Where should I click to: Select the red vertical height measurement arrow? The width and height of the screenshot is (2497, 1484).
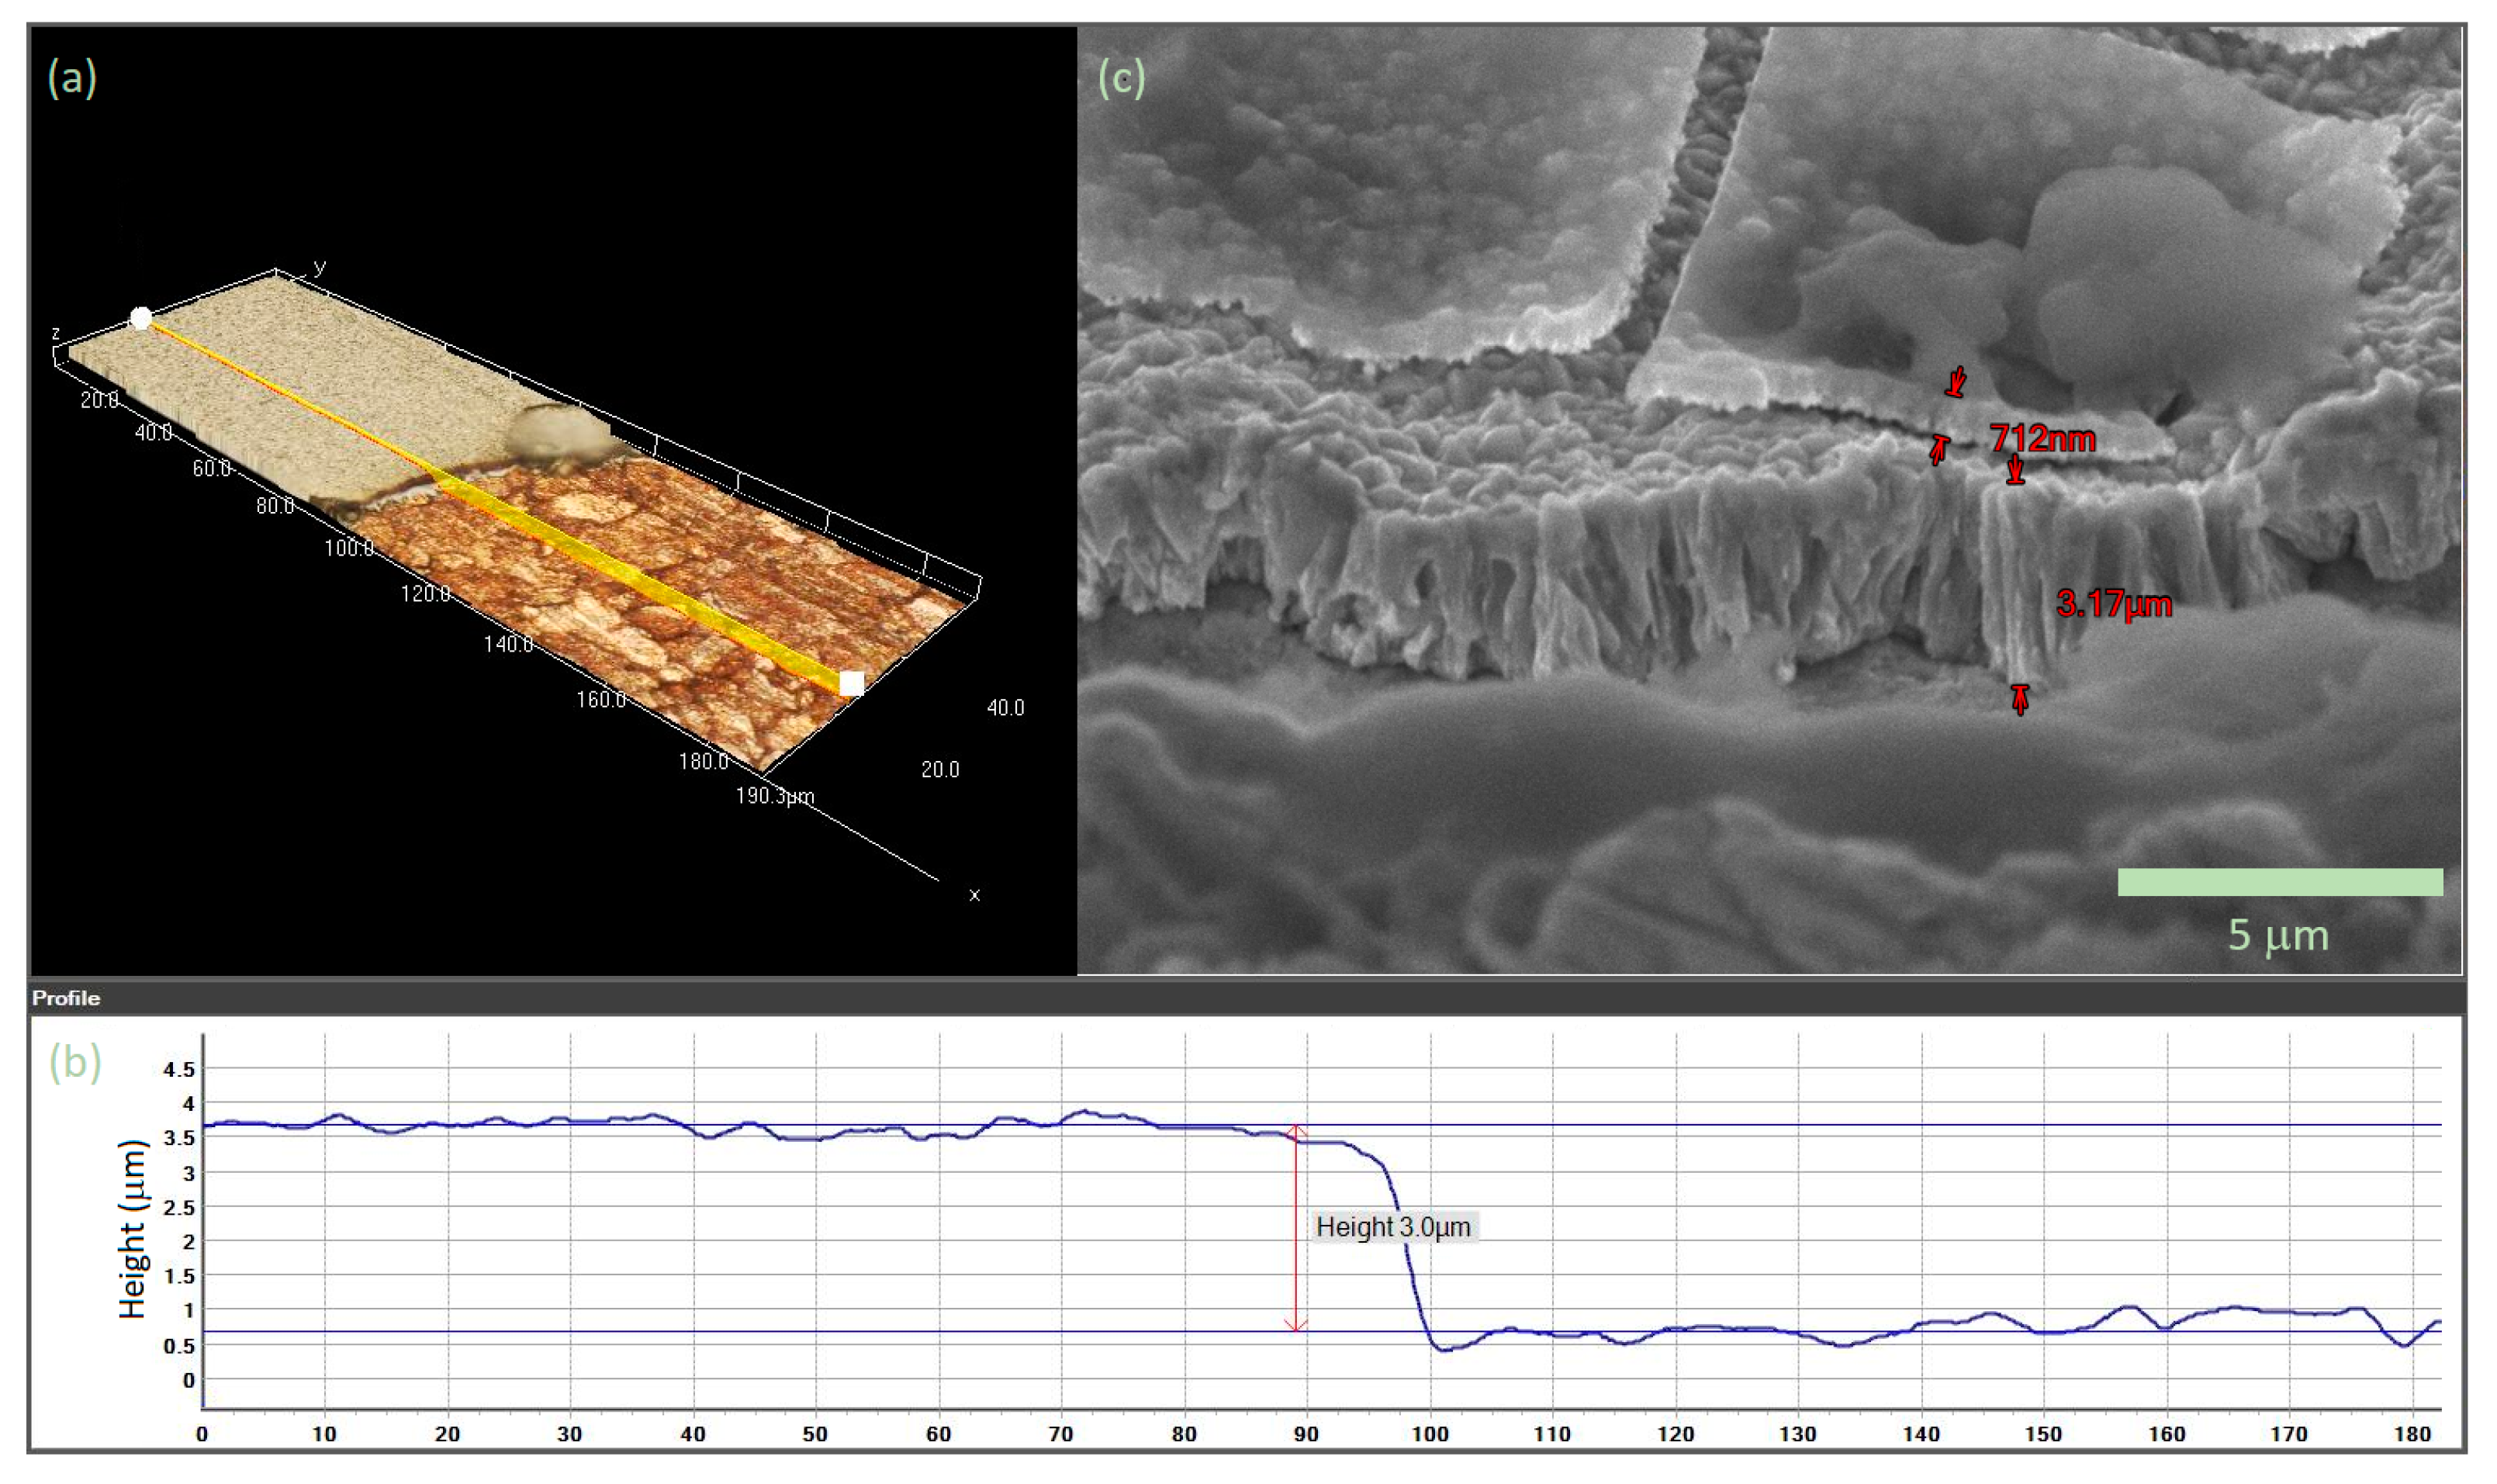(1296, 1228)
